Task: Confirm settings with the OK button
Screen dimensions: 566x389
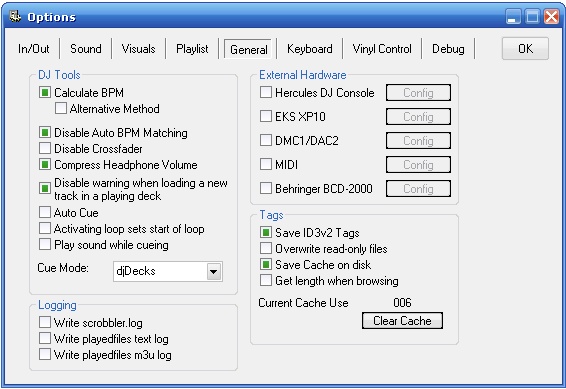Action: tap(525, 48)
